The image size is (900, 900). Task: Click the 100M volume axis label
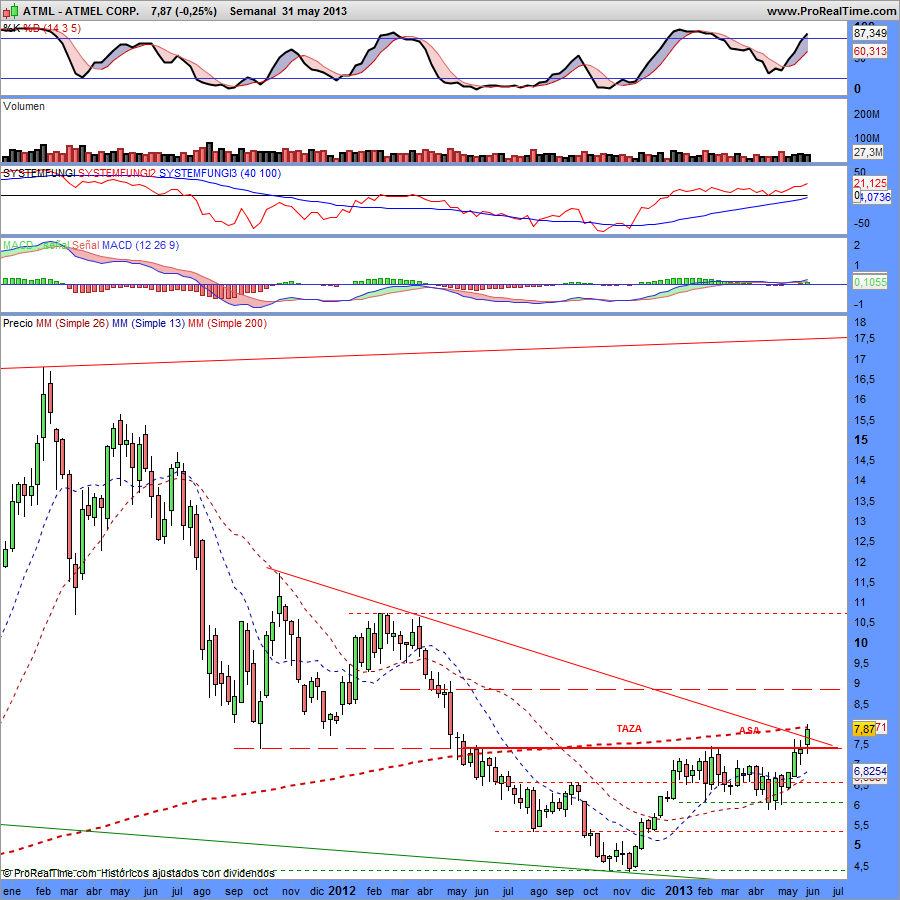pos(867,138)
